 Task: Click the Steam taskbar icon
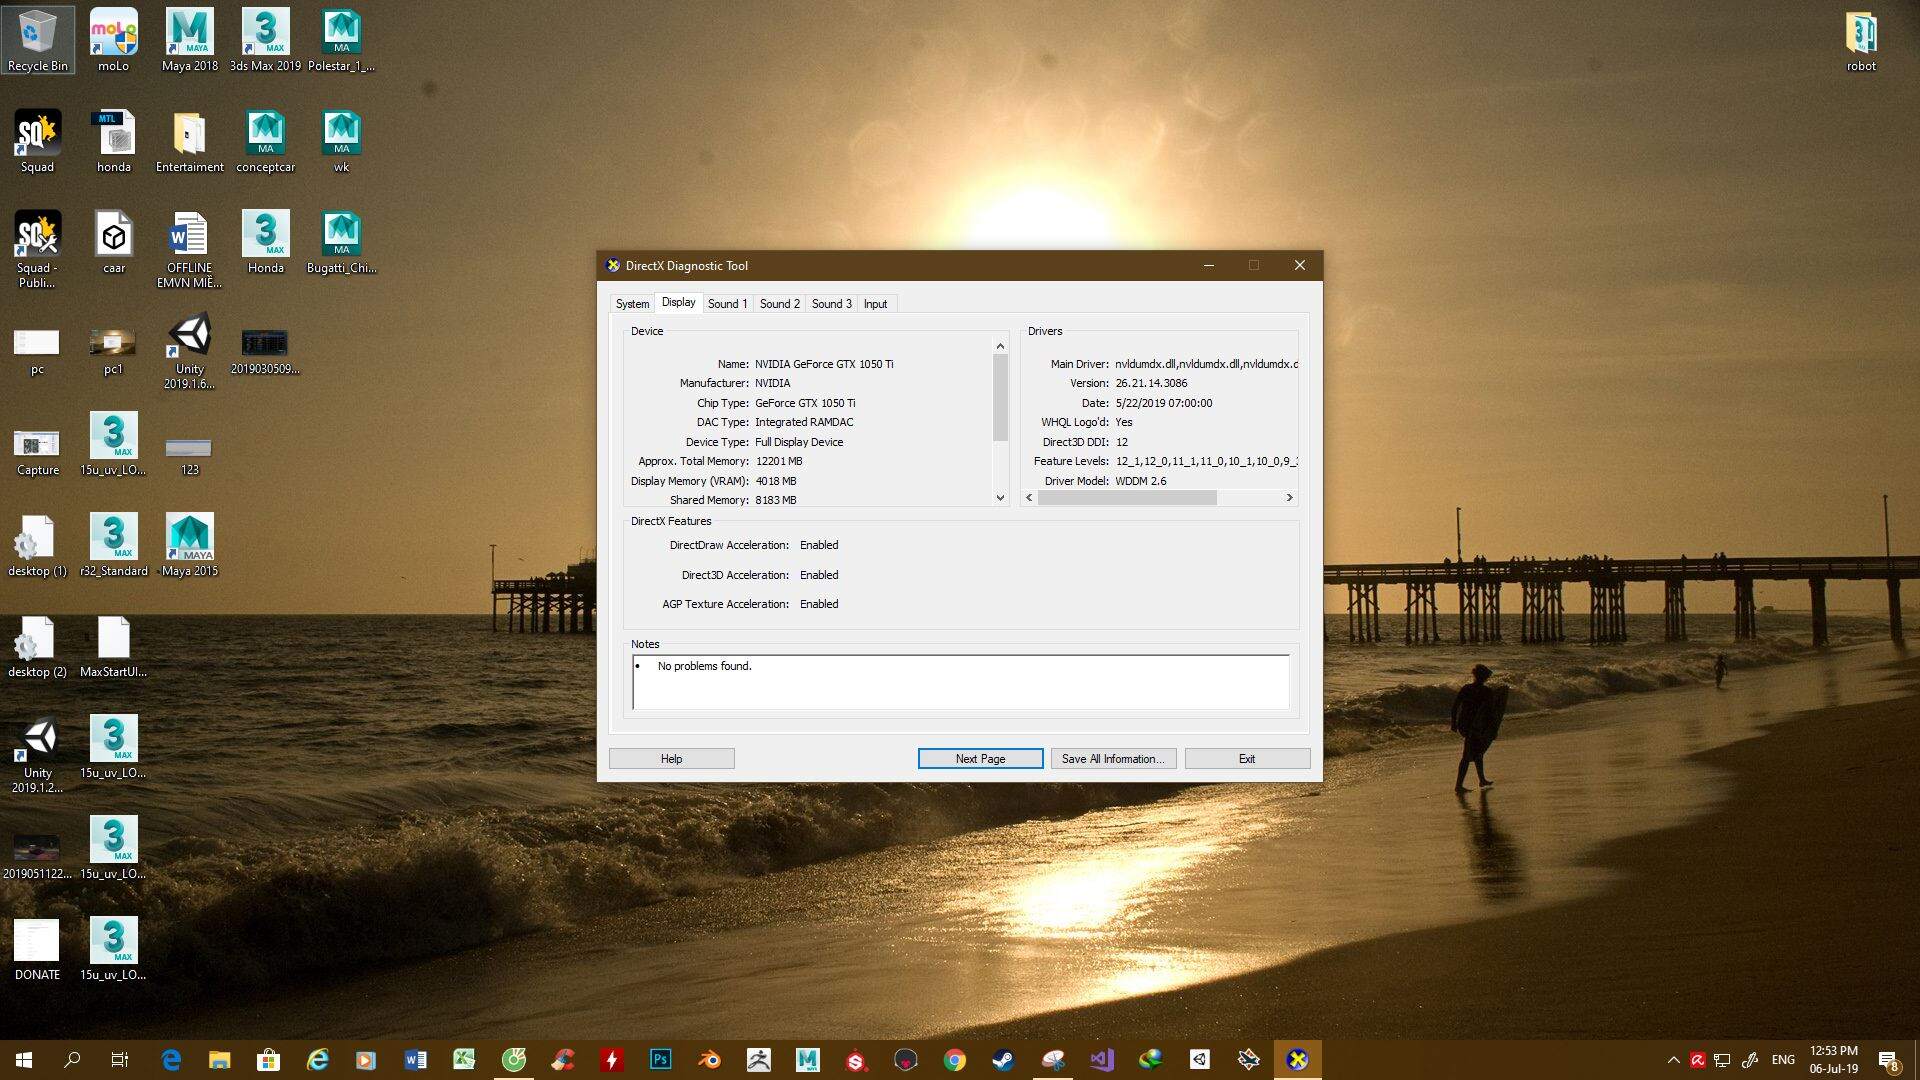pos(1003,1059)
